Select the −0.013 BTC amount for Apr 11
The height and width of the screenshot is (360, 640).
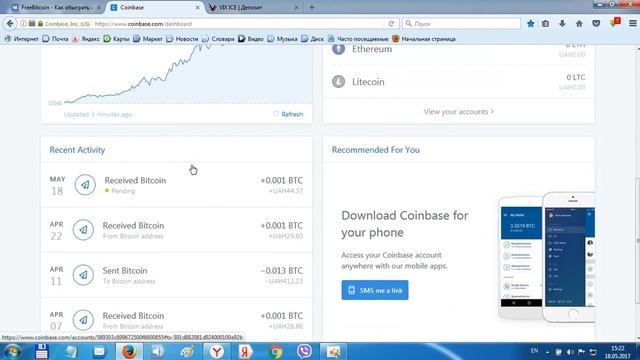click(282, 271)
